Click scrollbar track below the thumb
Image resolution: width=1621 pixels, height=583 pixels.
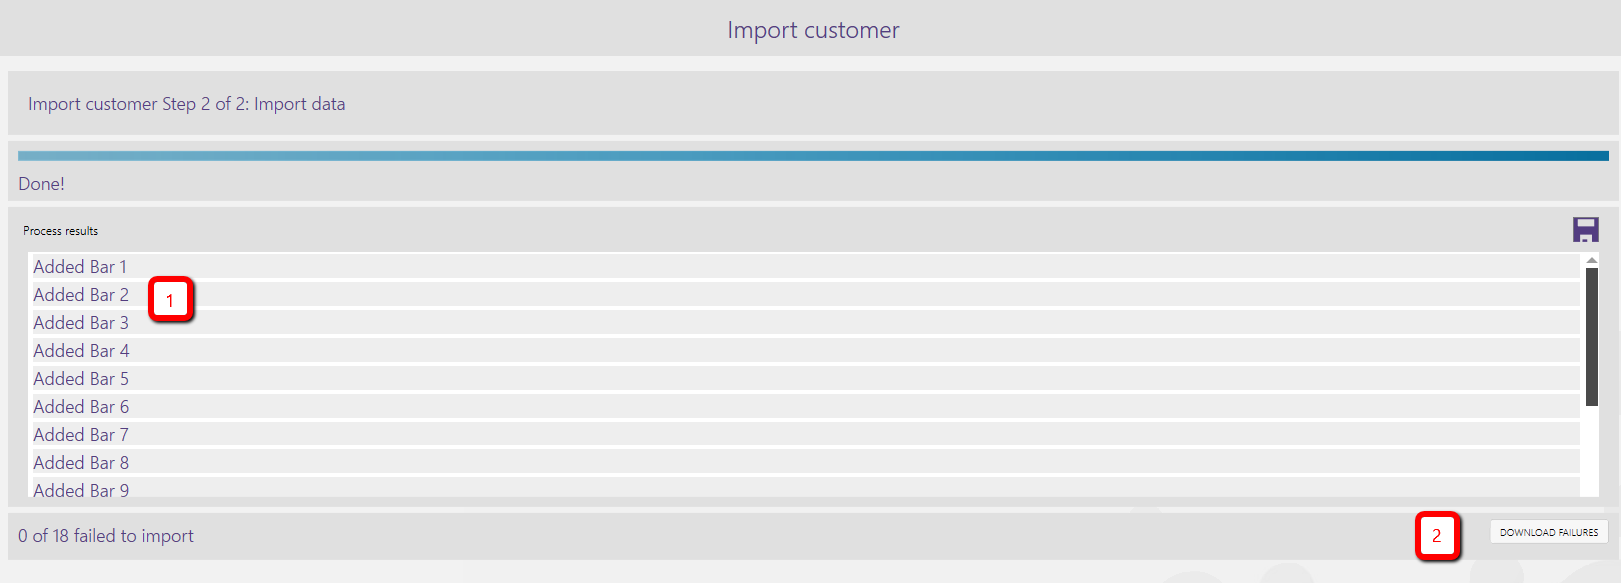[x=1591, y=451]
